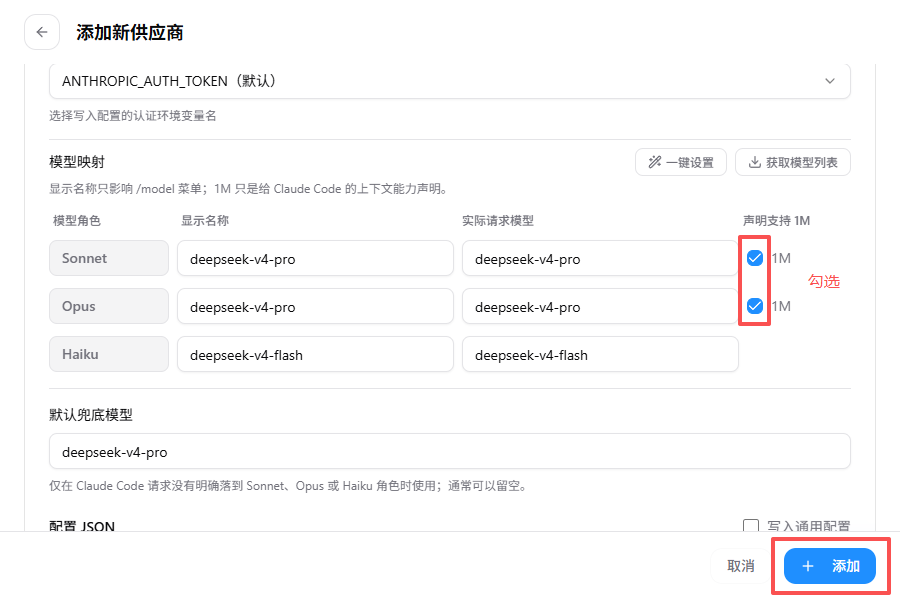
Task: Open the ANTHROPIC_AUTH_TOKEN environment variable dropdown
Action: [x=449, y=81]
